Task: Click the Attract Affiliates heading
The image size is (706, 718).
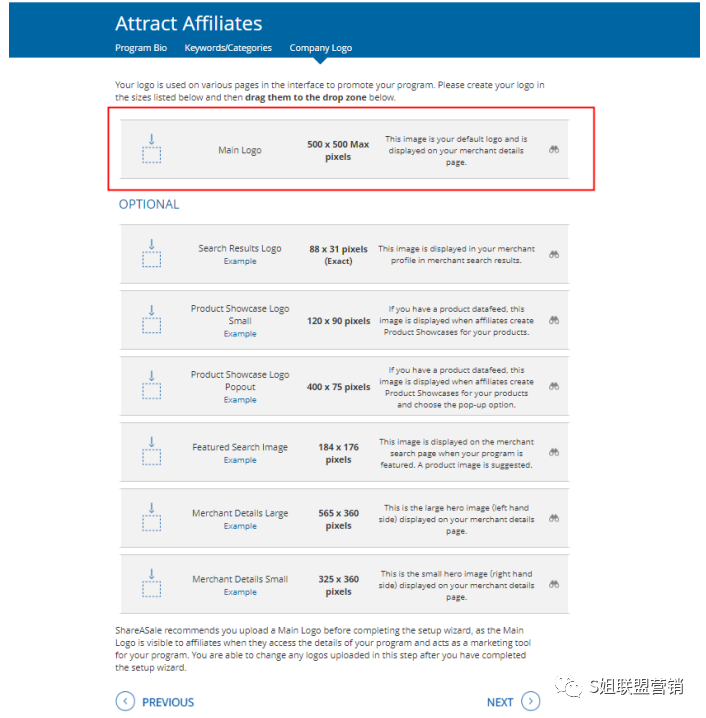Action: [189, 23]
